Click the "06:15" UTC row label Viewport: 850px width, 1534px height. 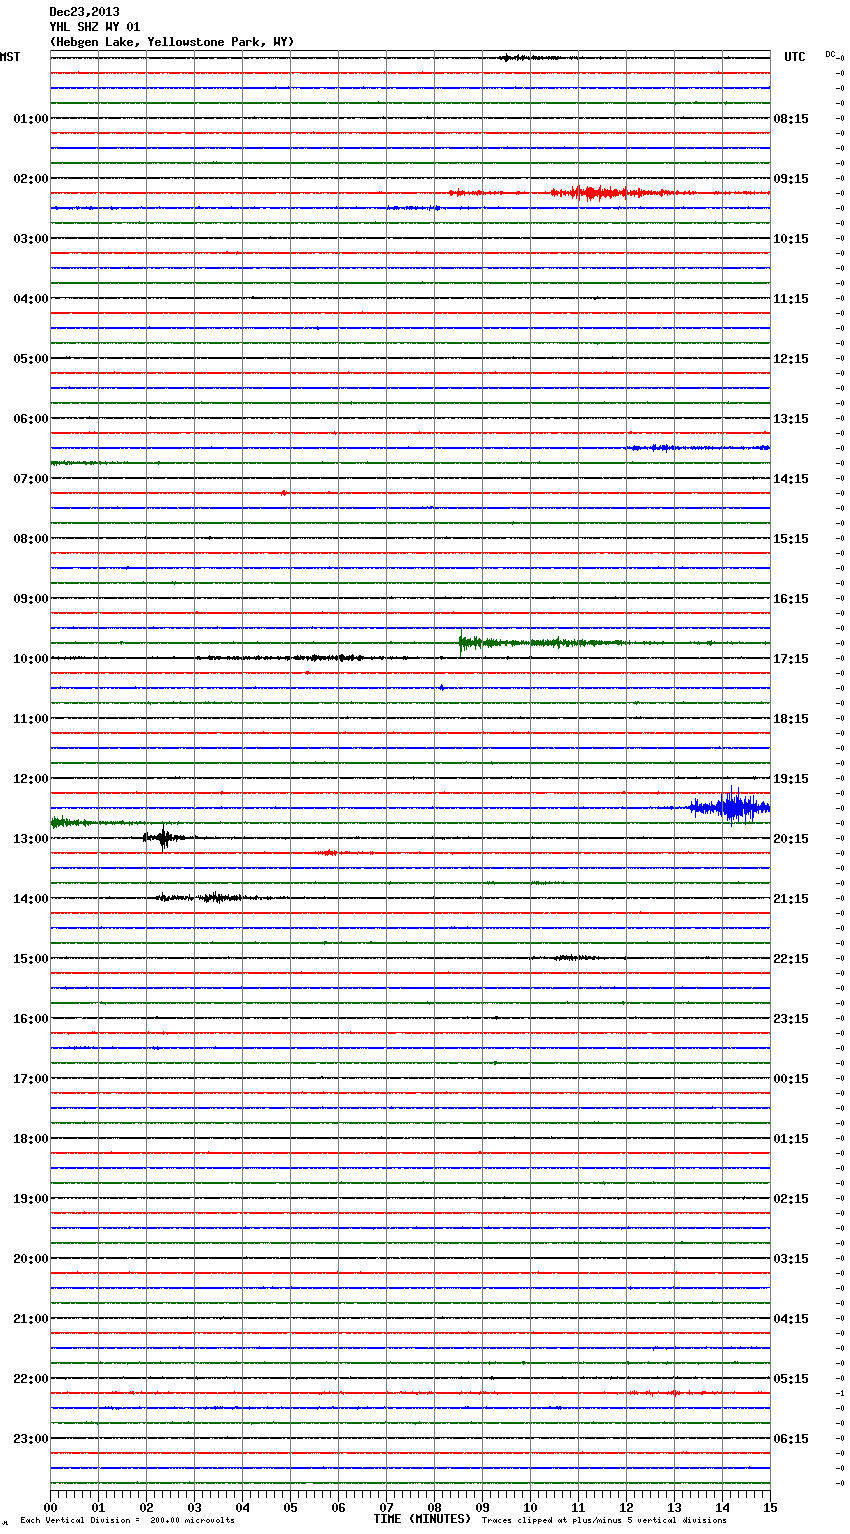tap(791, 1439)
